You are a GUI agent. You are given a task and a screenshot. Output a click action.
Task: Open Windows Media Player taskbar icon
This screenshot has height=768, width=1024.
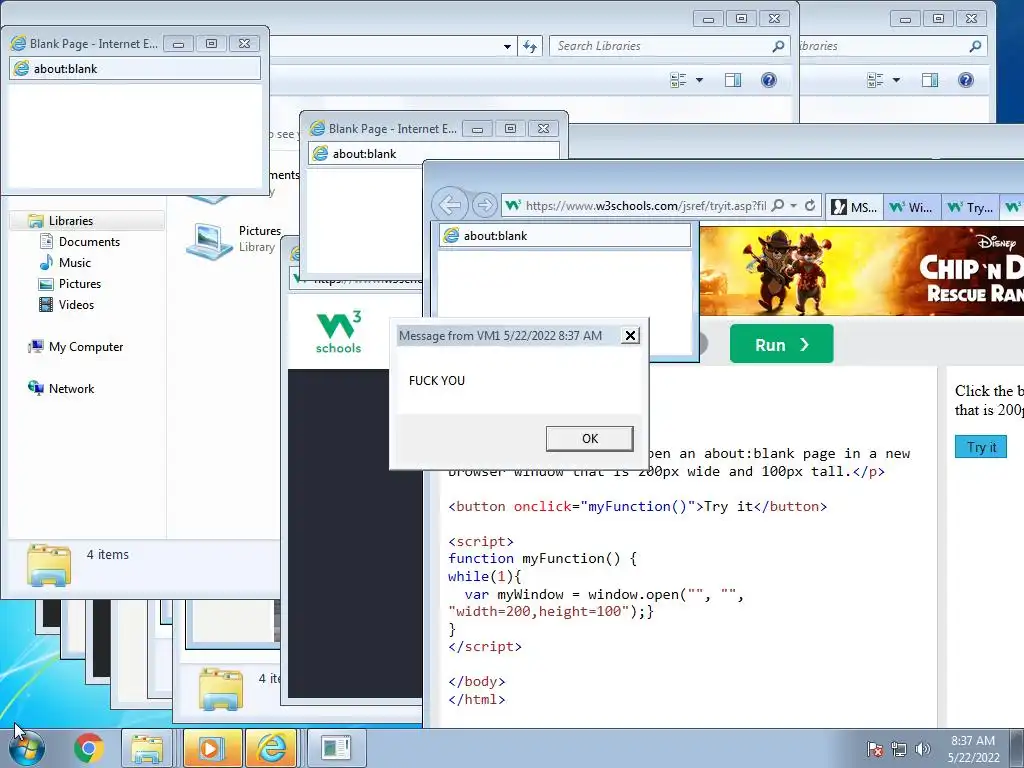(212, 748)
